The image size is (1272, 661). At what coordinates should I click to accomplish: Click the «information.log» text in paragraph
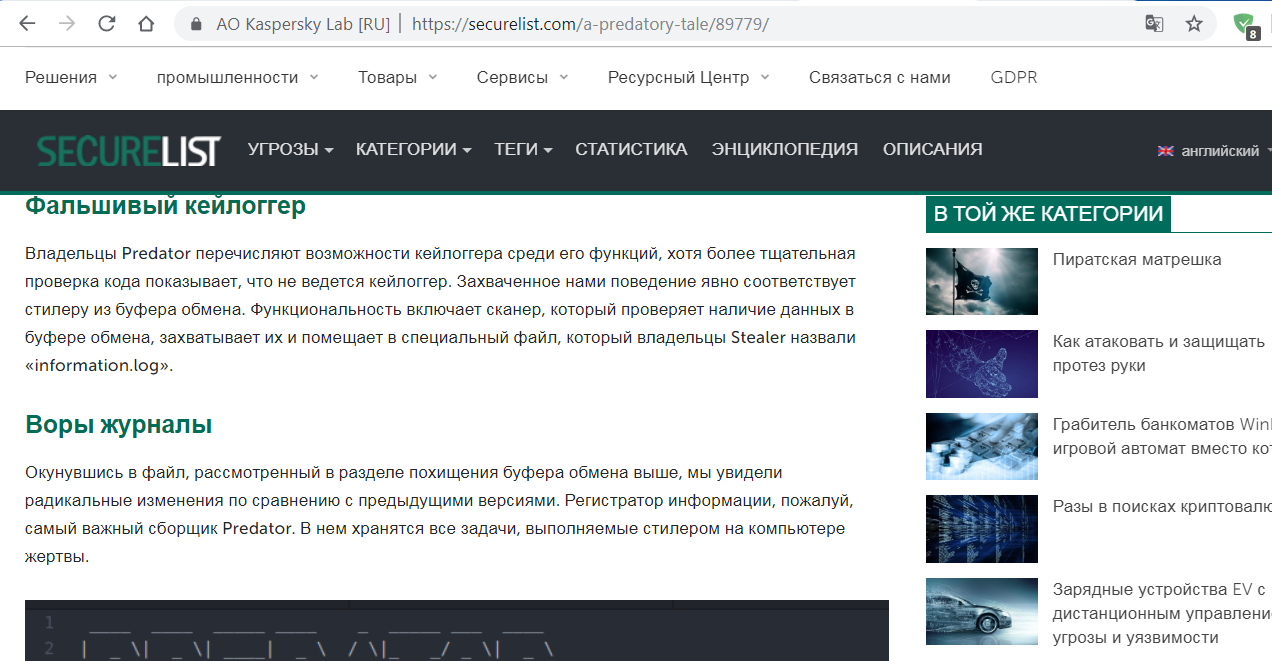coord(99,365)
